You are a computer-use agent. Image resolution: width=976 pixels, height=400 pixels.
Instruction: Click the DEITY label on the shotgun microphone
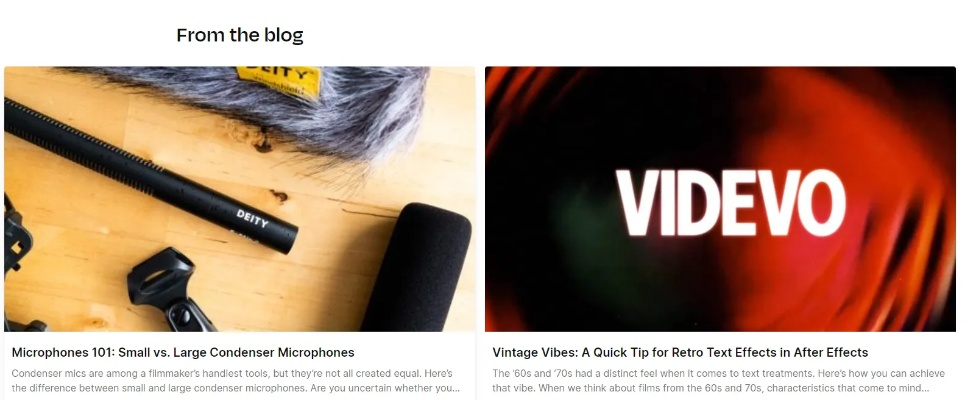pos(252,219)
